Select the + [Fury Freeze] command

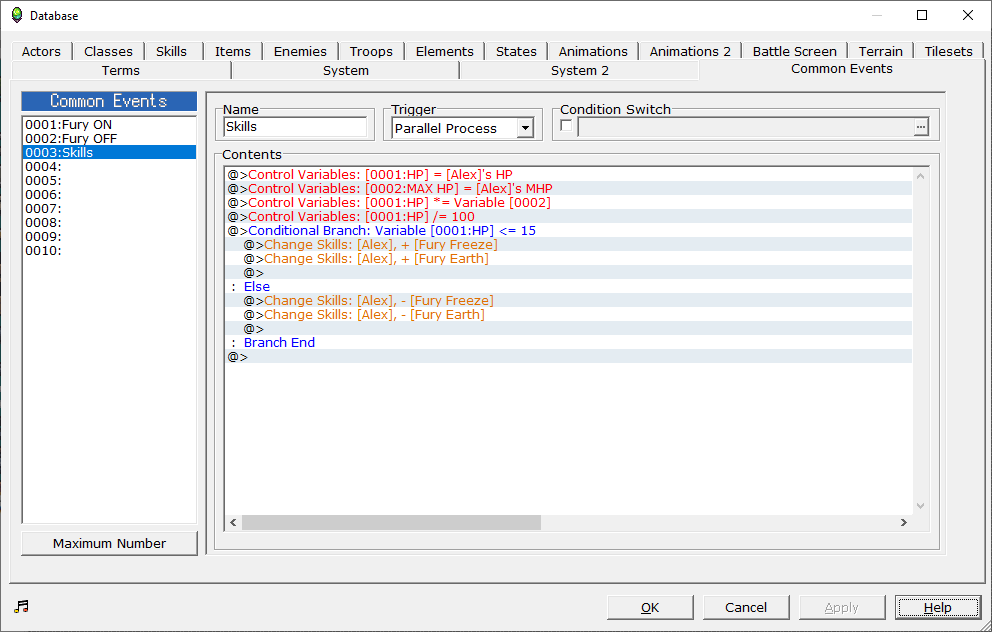click(569, 244)
